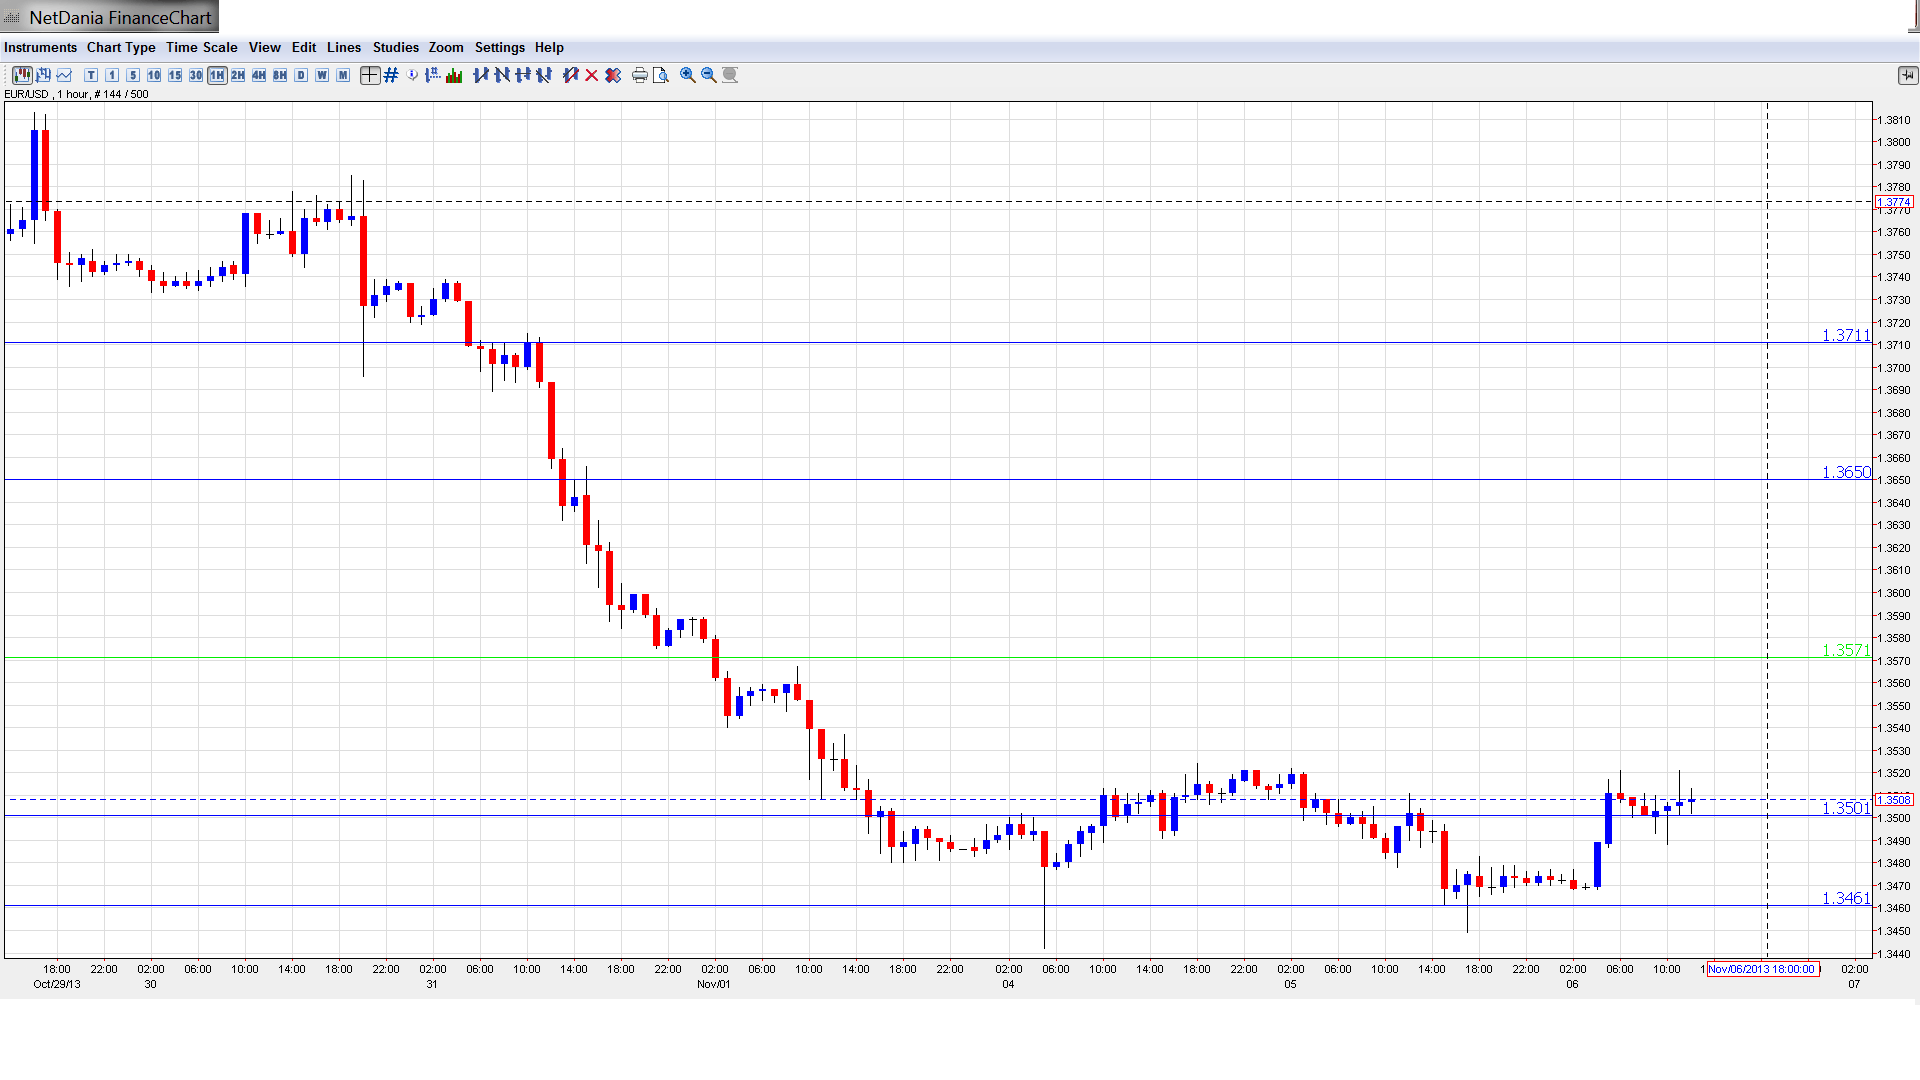Viewport: 1920px width, 1080px height.
Task: Open Instruments menu
Action: coord(40,47)
